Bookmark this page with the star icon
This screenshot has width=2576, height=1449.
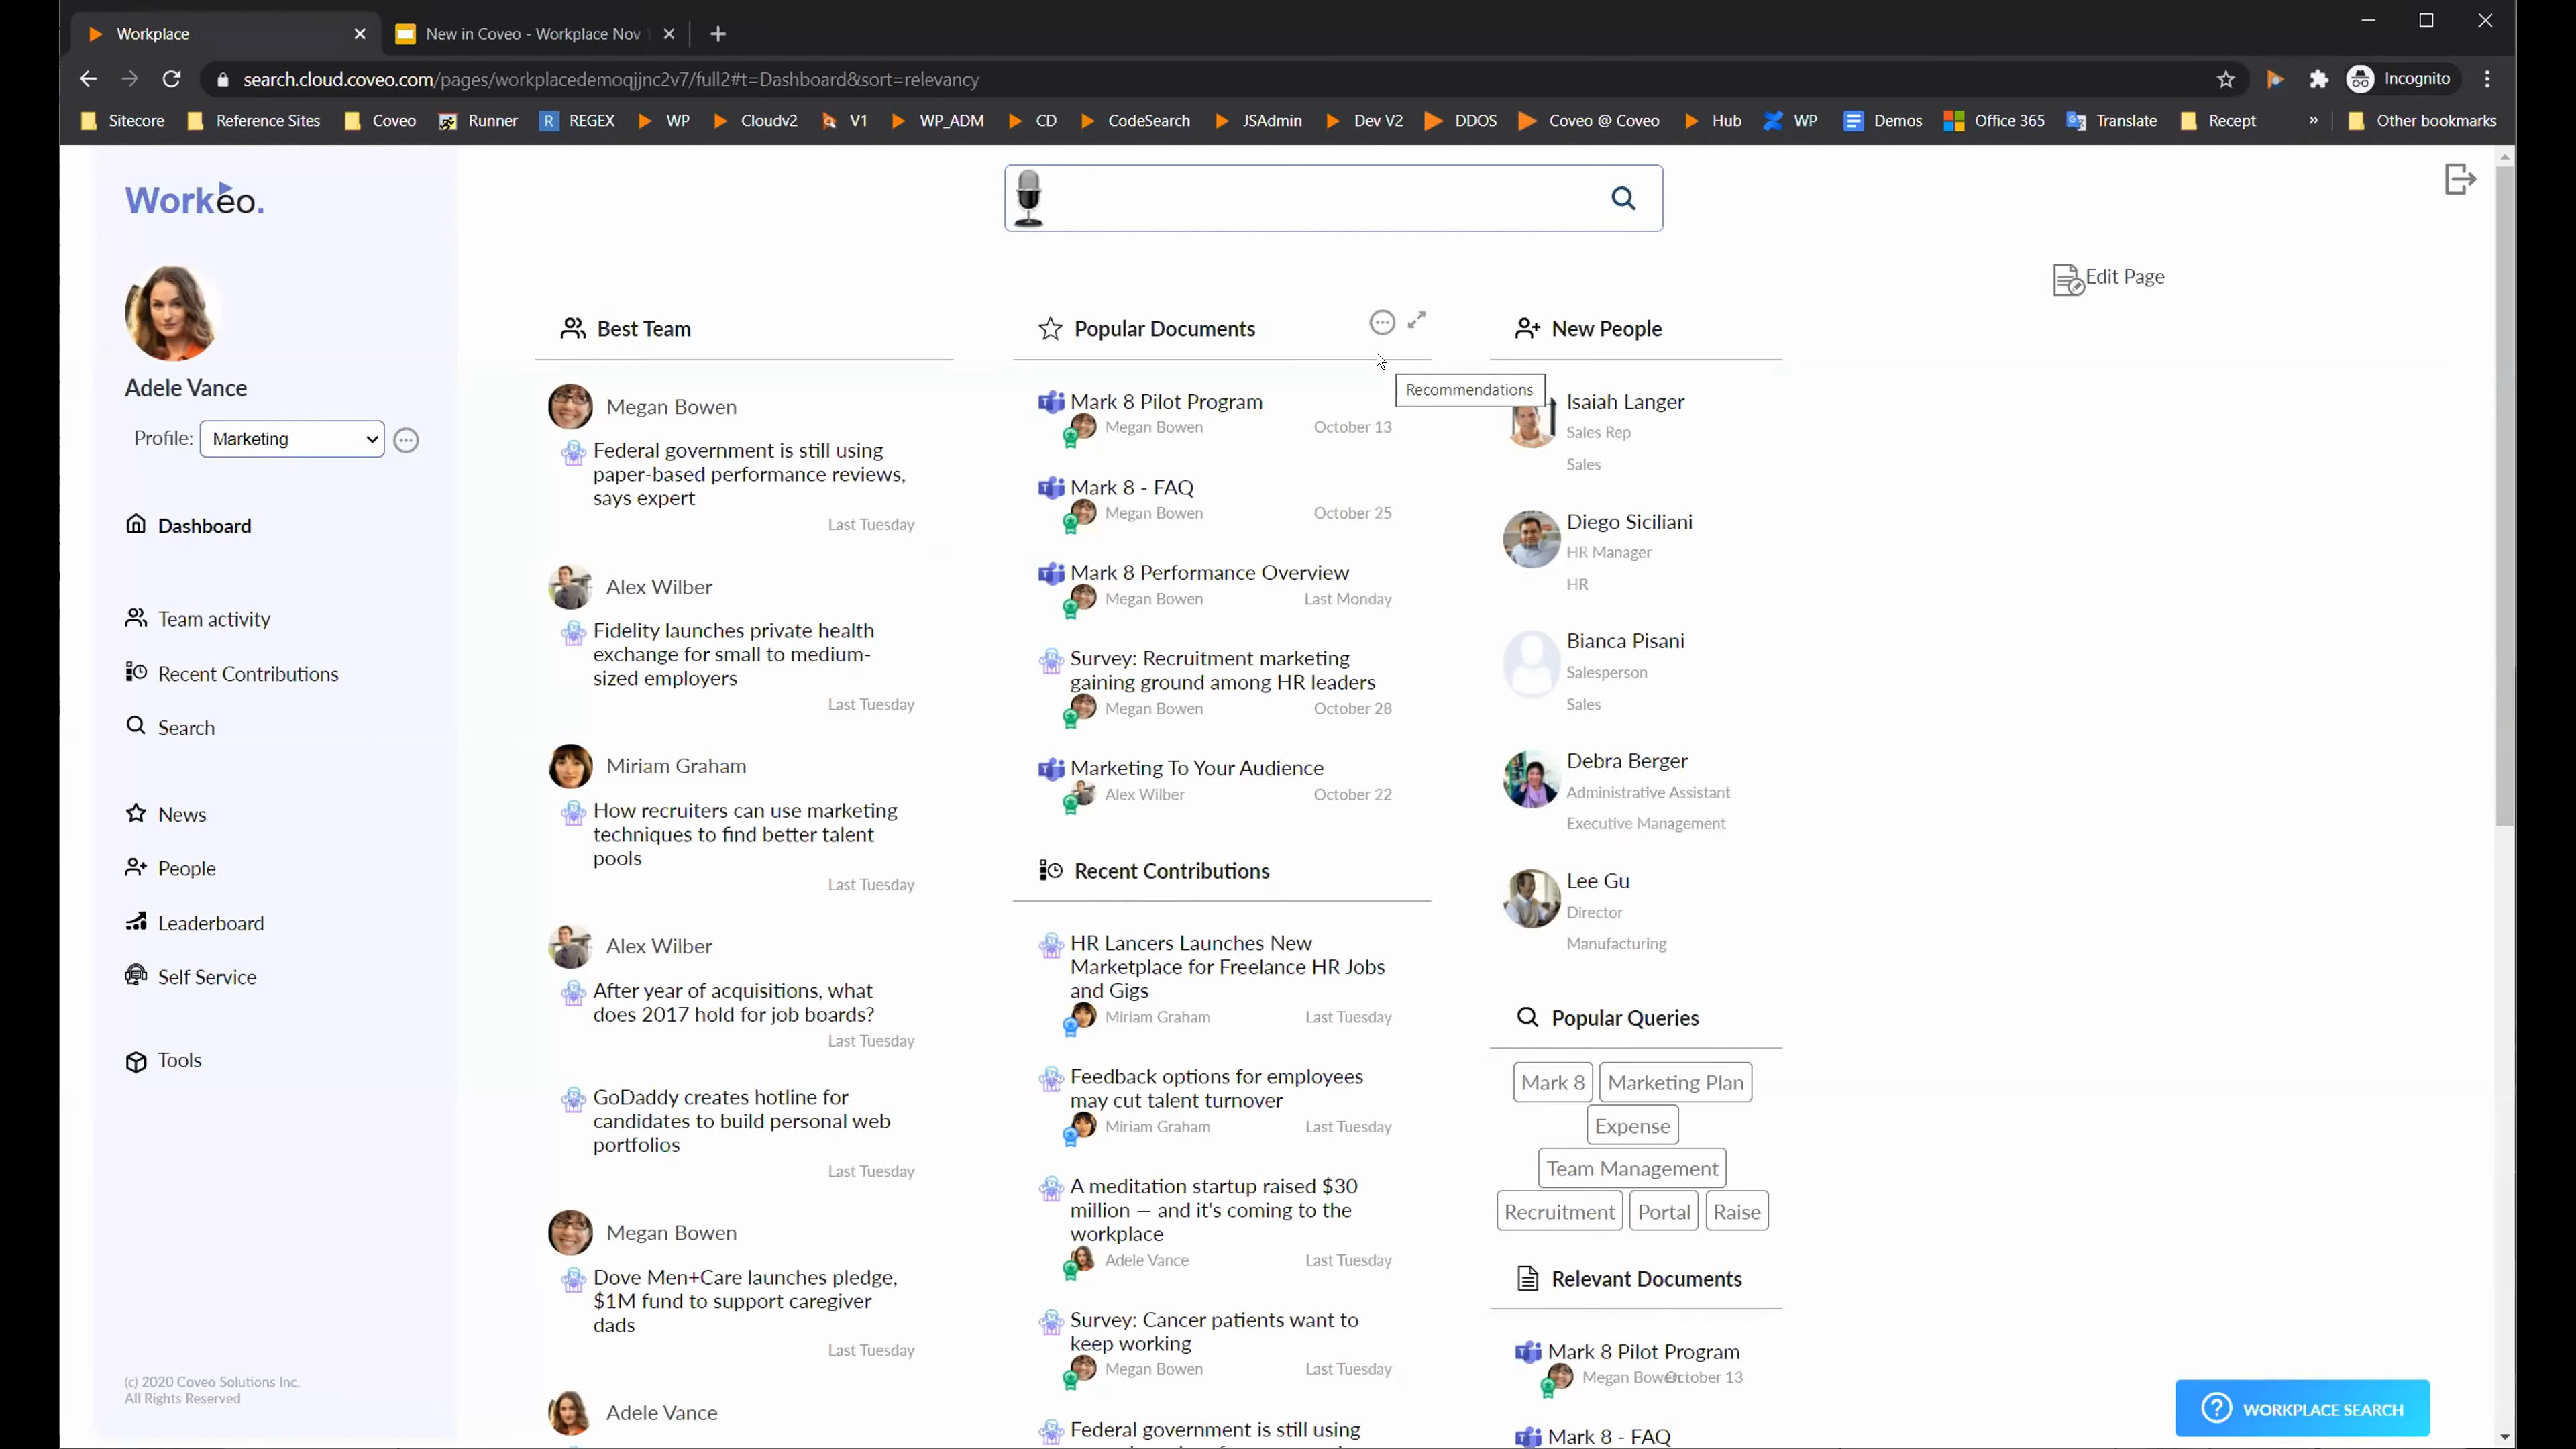[2225, 79]
